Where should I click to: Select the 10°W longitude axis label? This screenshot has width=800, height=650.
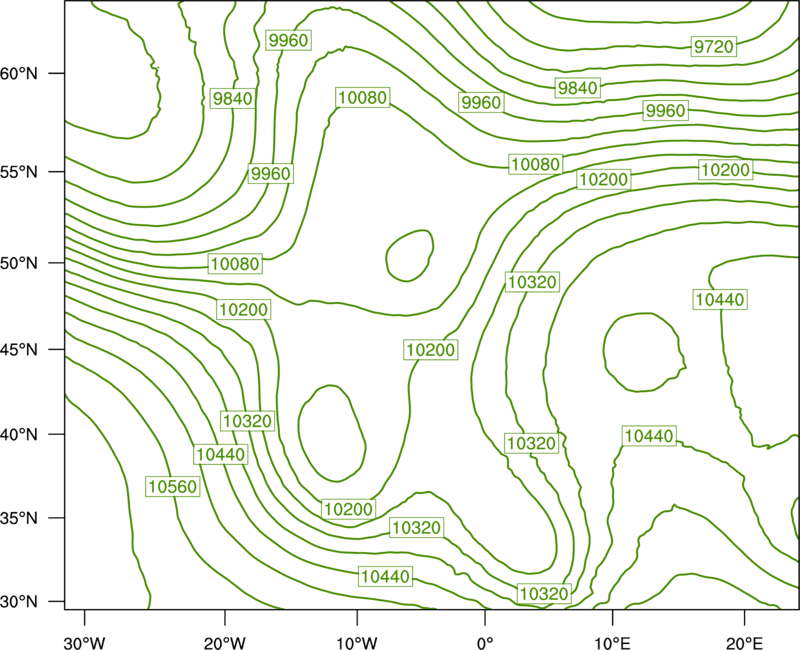357,643
